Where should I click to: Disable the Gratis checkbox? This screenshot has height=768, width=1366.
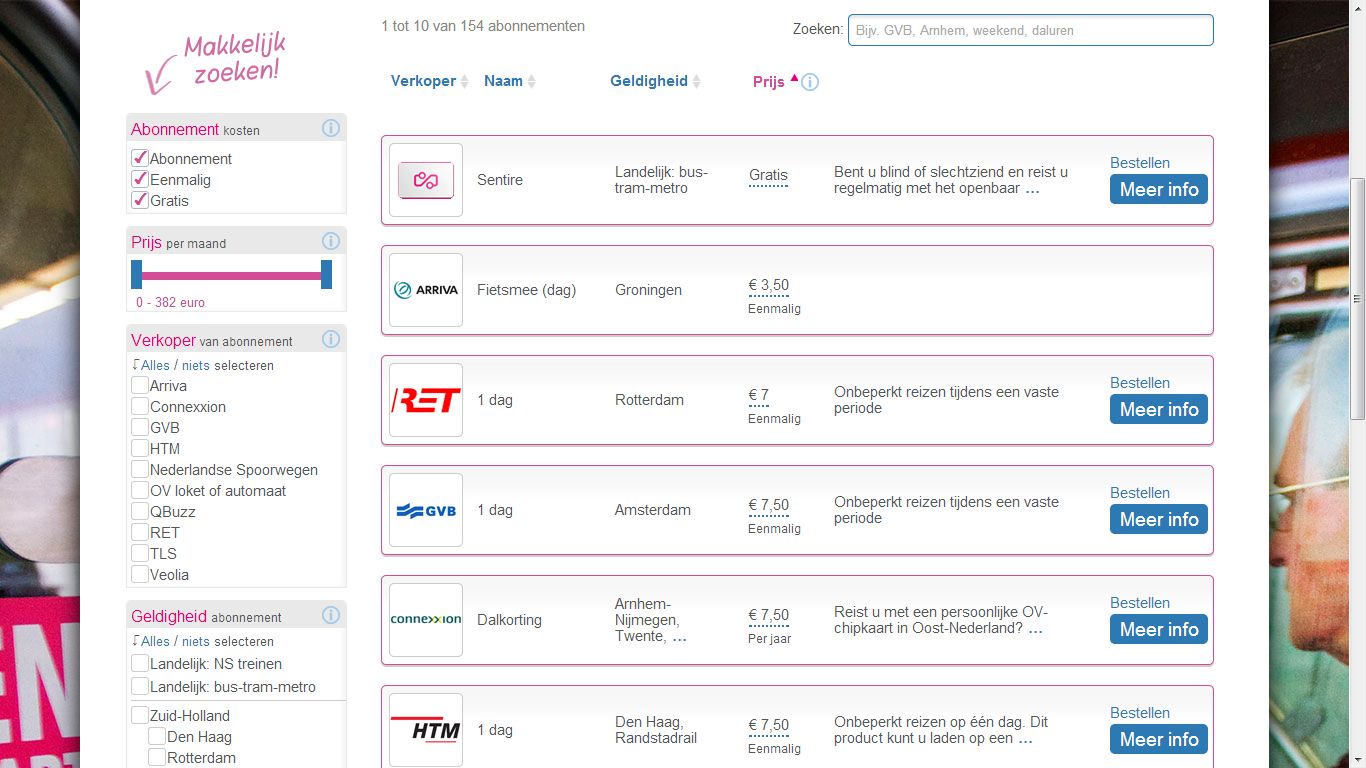[x=140, y=200]
